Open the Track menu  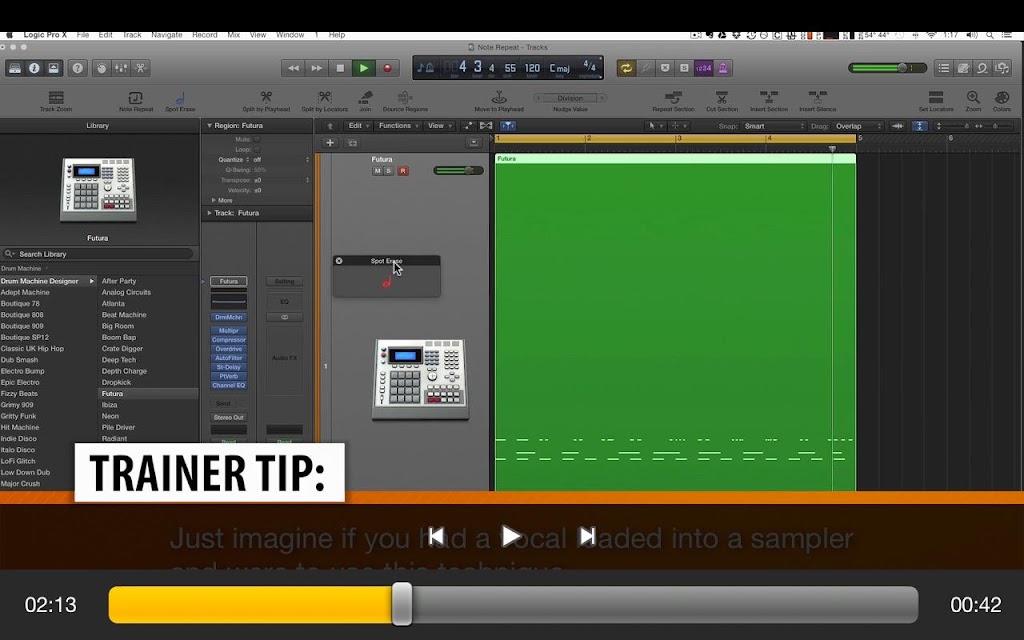pyautogui.click(x=132, y=35)
